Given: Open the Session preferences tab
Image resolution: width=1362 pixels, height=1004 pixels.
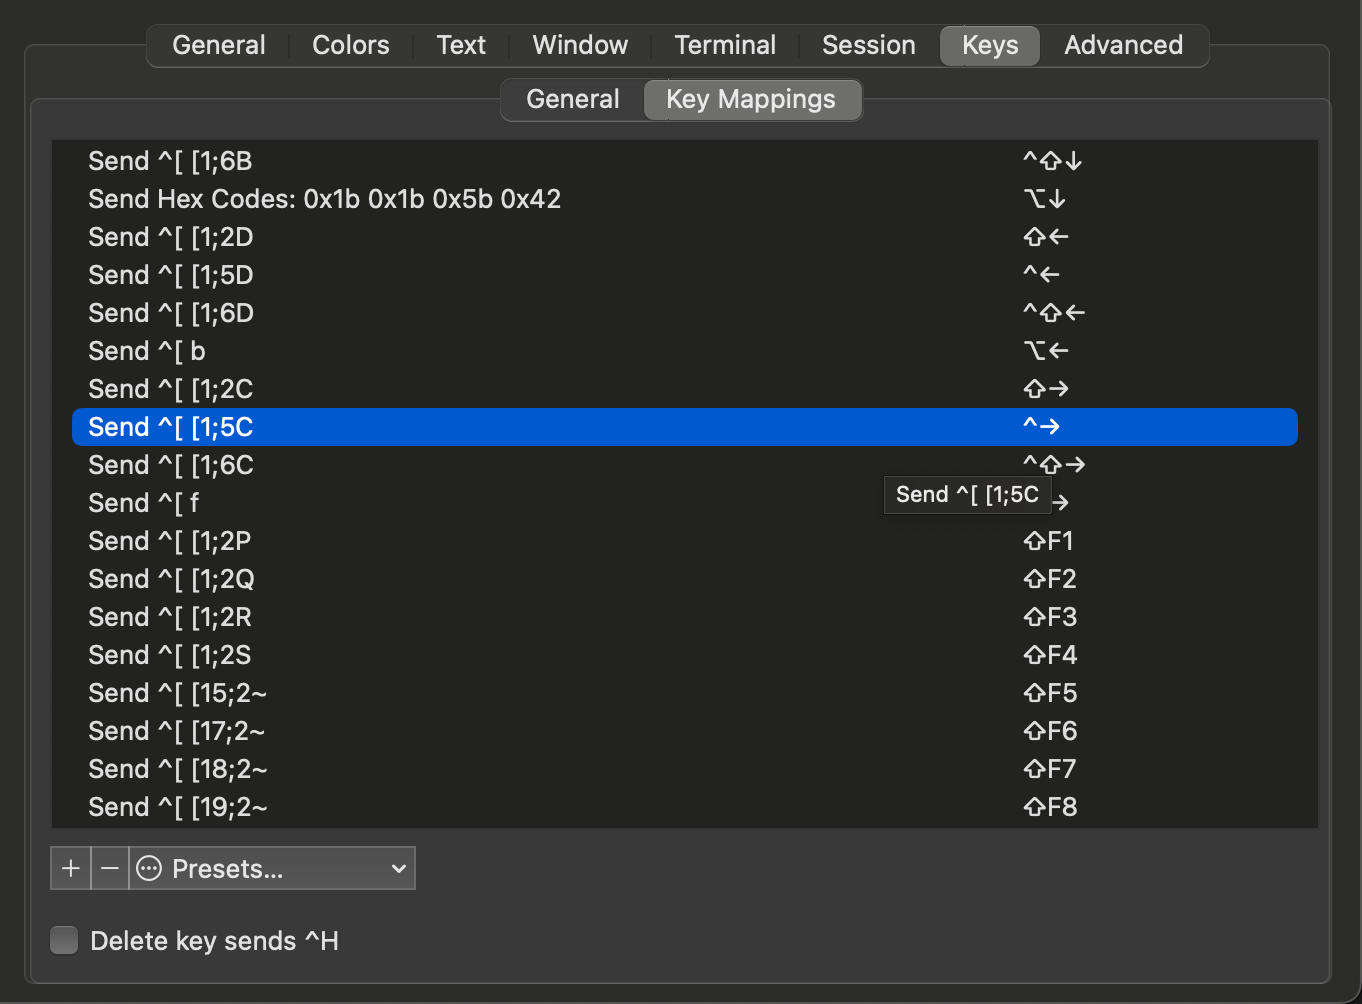Looking at the screenshot, I should [869, 45].
